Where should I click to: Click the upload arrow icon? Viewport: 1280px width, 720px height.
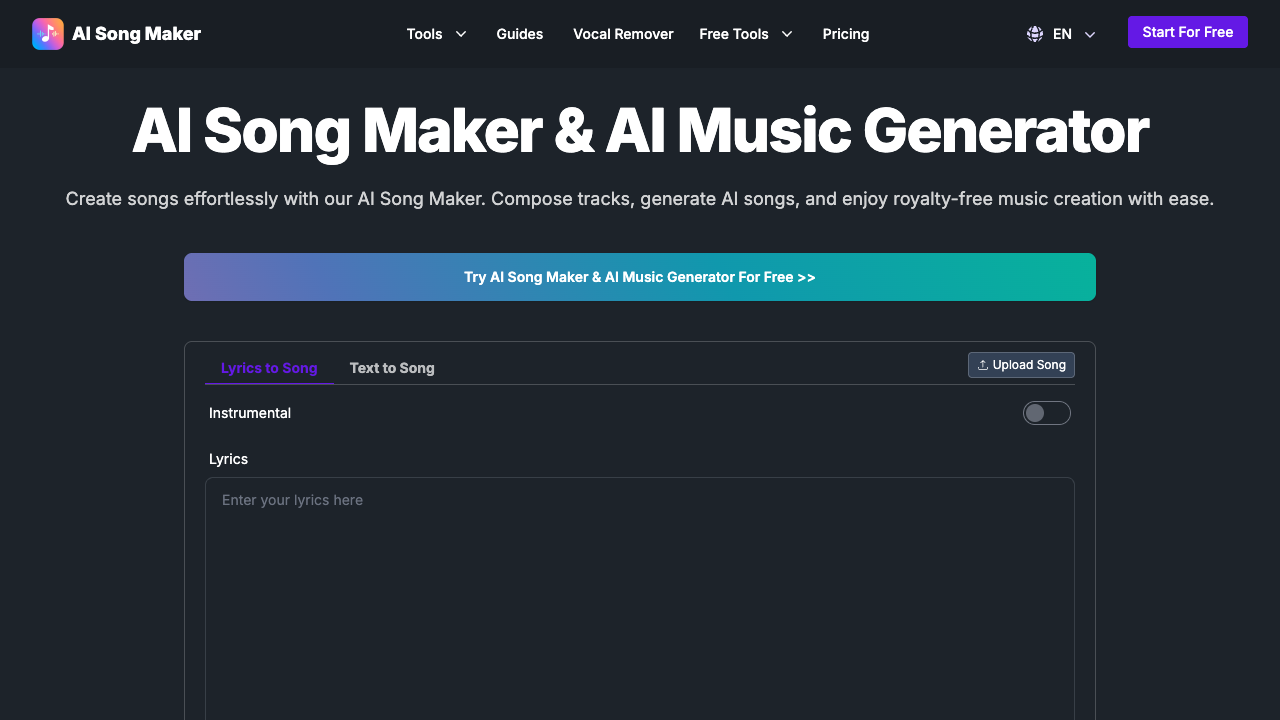[983, 365]
